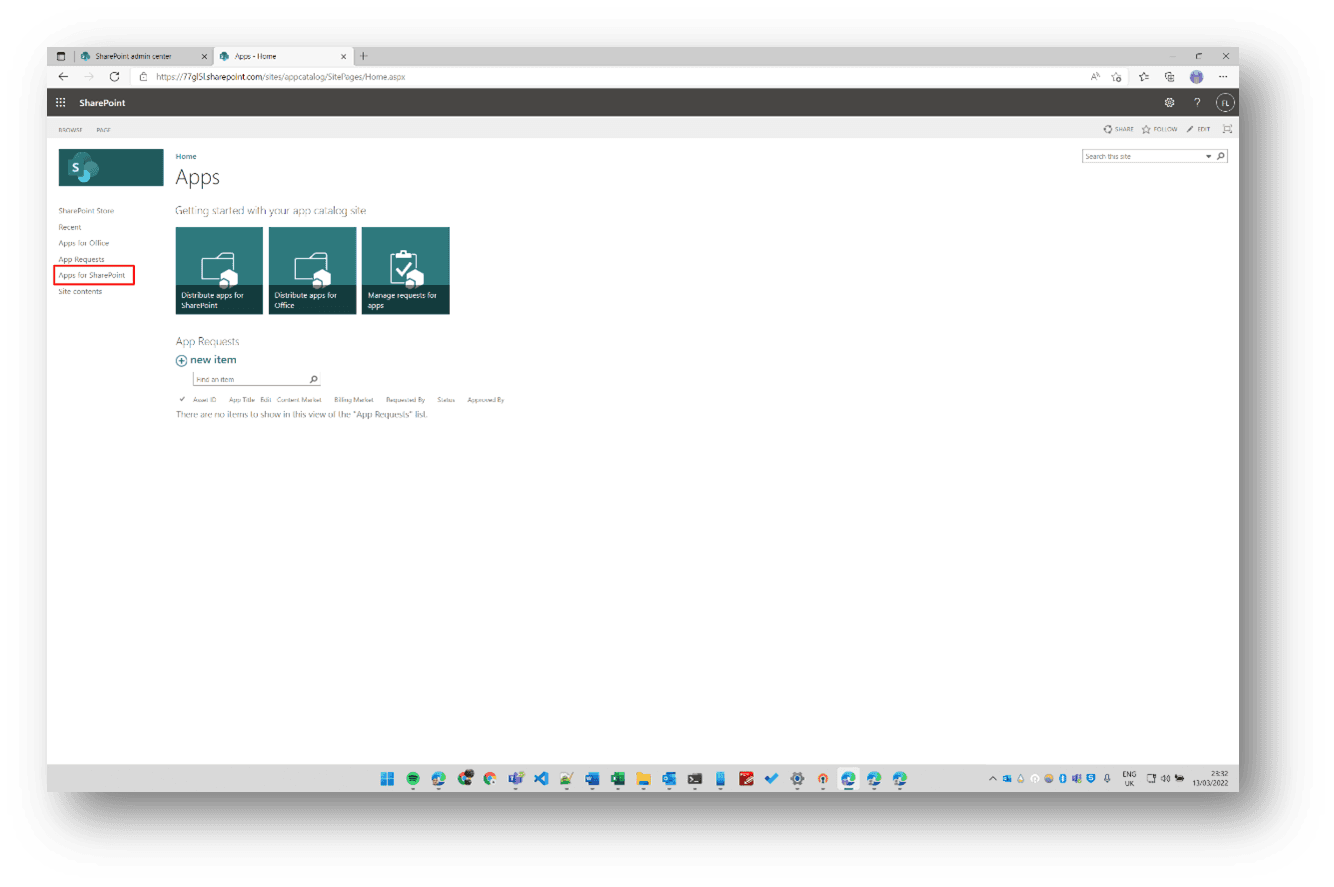Launch Visual Studio Code from taskbar
The image size is (1334, 887).
[541, 779]
